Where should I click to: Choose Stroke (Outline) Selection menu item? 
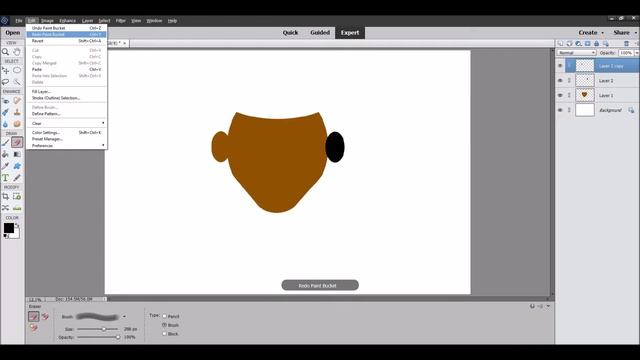67,98
